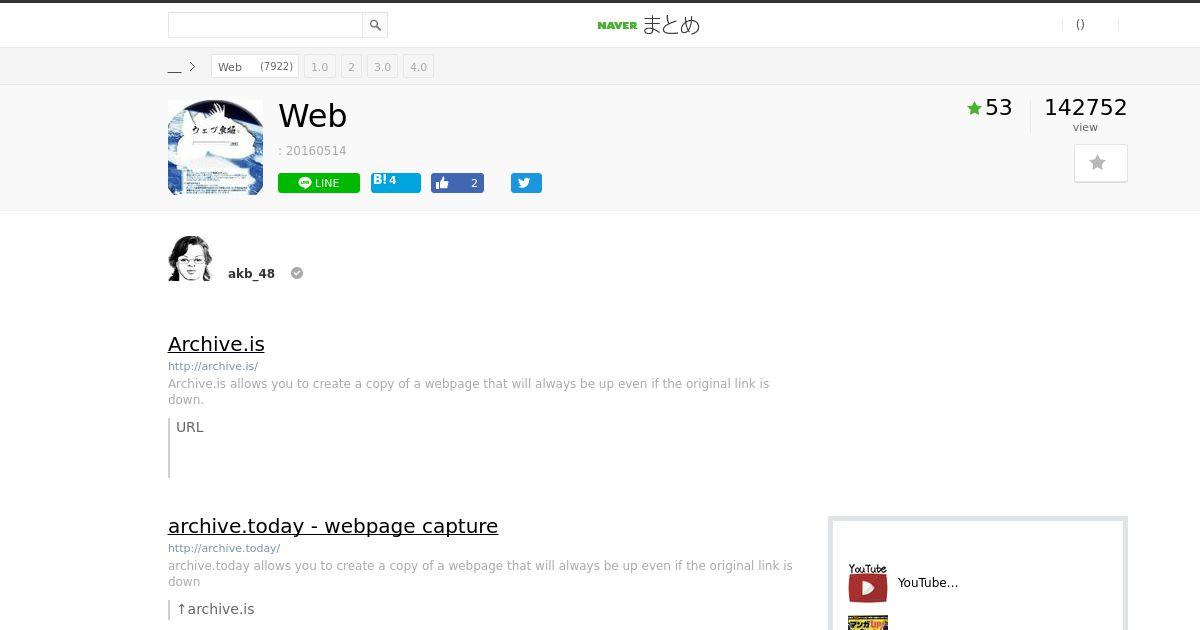
Task: Click the YouTube icon in sidebar
Action: pyautogui.click(x=867, y=583)
